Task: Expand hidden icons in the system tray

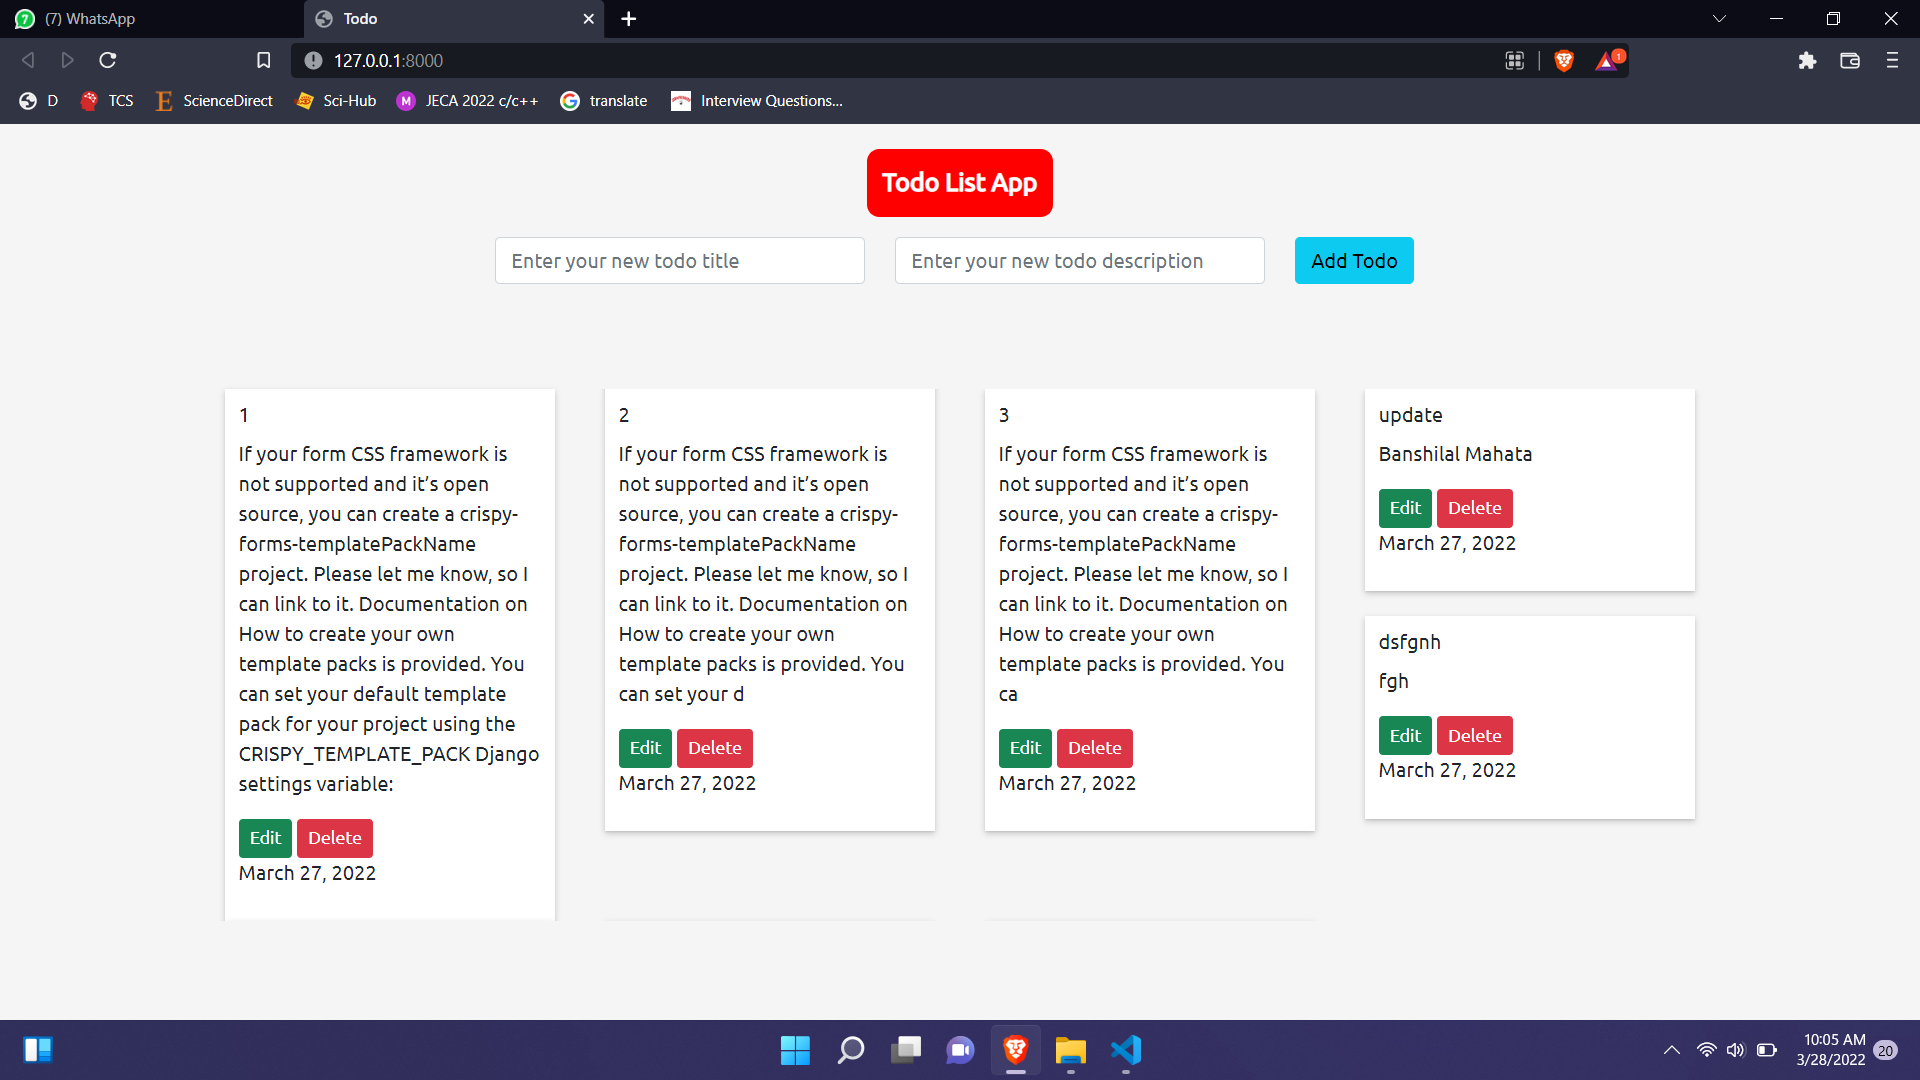Action: (1671, 1049)
